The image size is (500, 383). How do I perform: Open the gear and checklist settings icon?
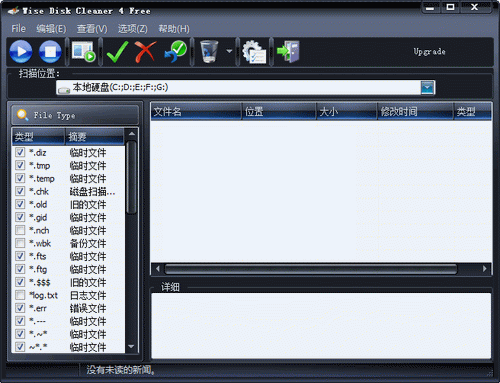(254, 52)
